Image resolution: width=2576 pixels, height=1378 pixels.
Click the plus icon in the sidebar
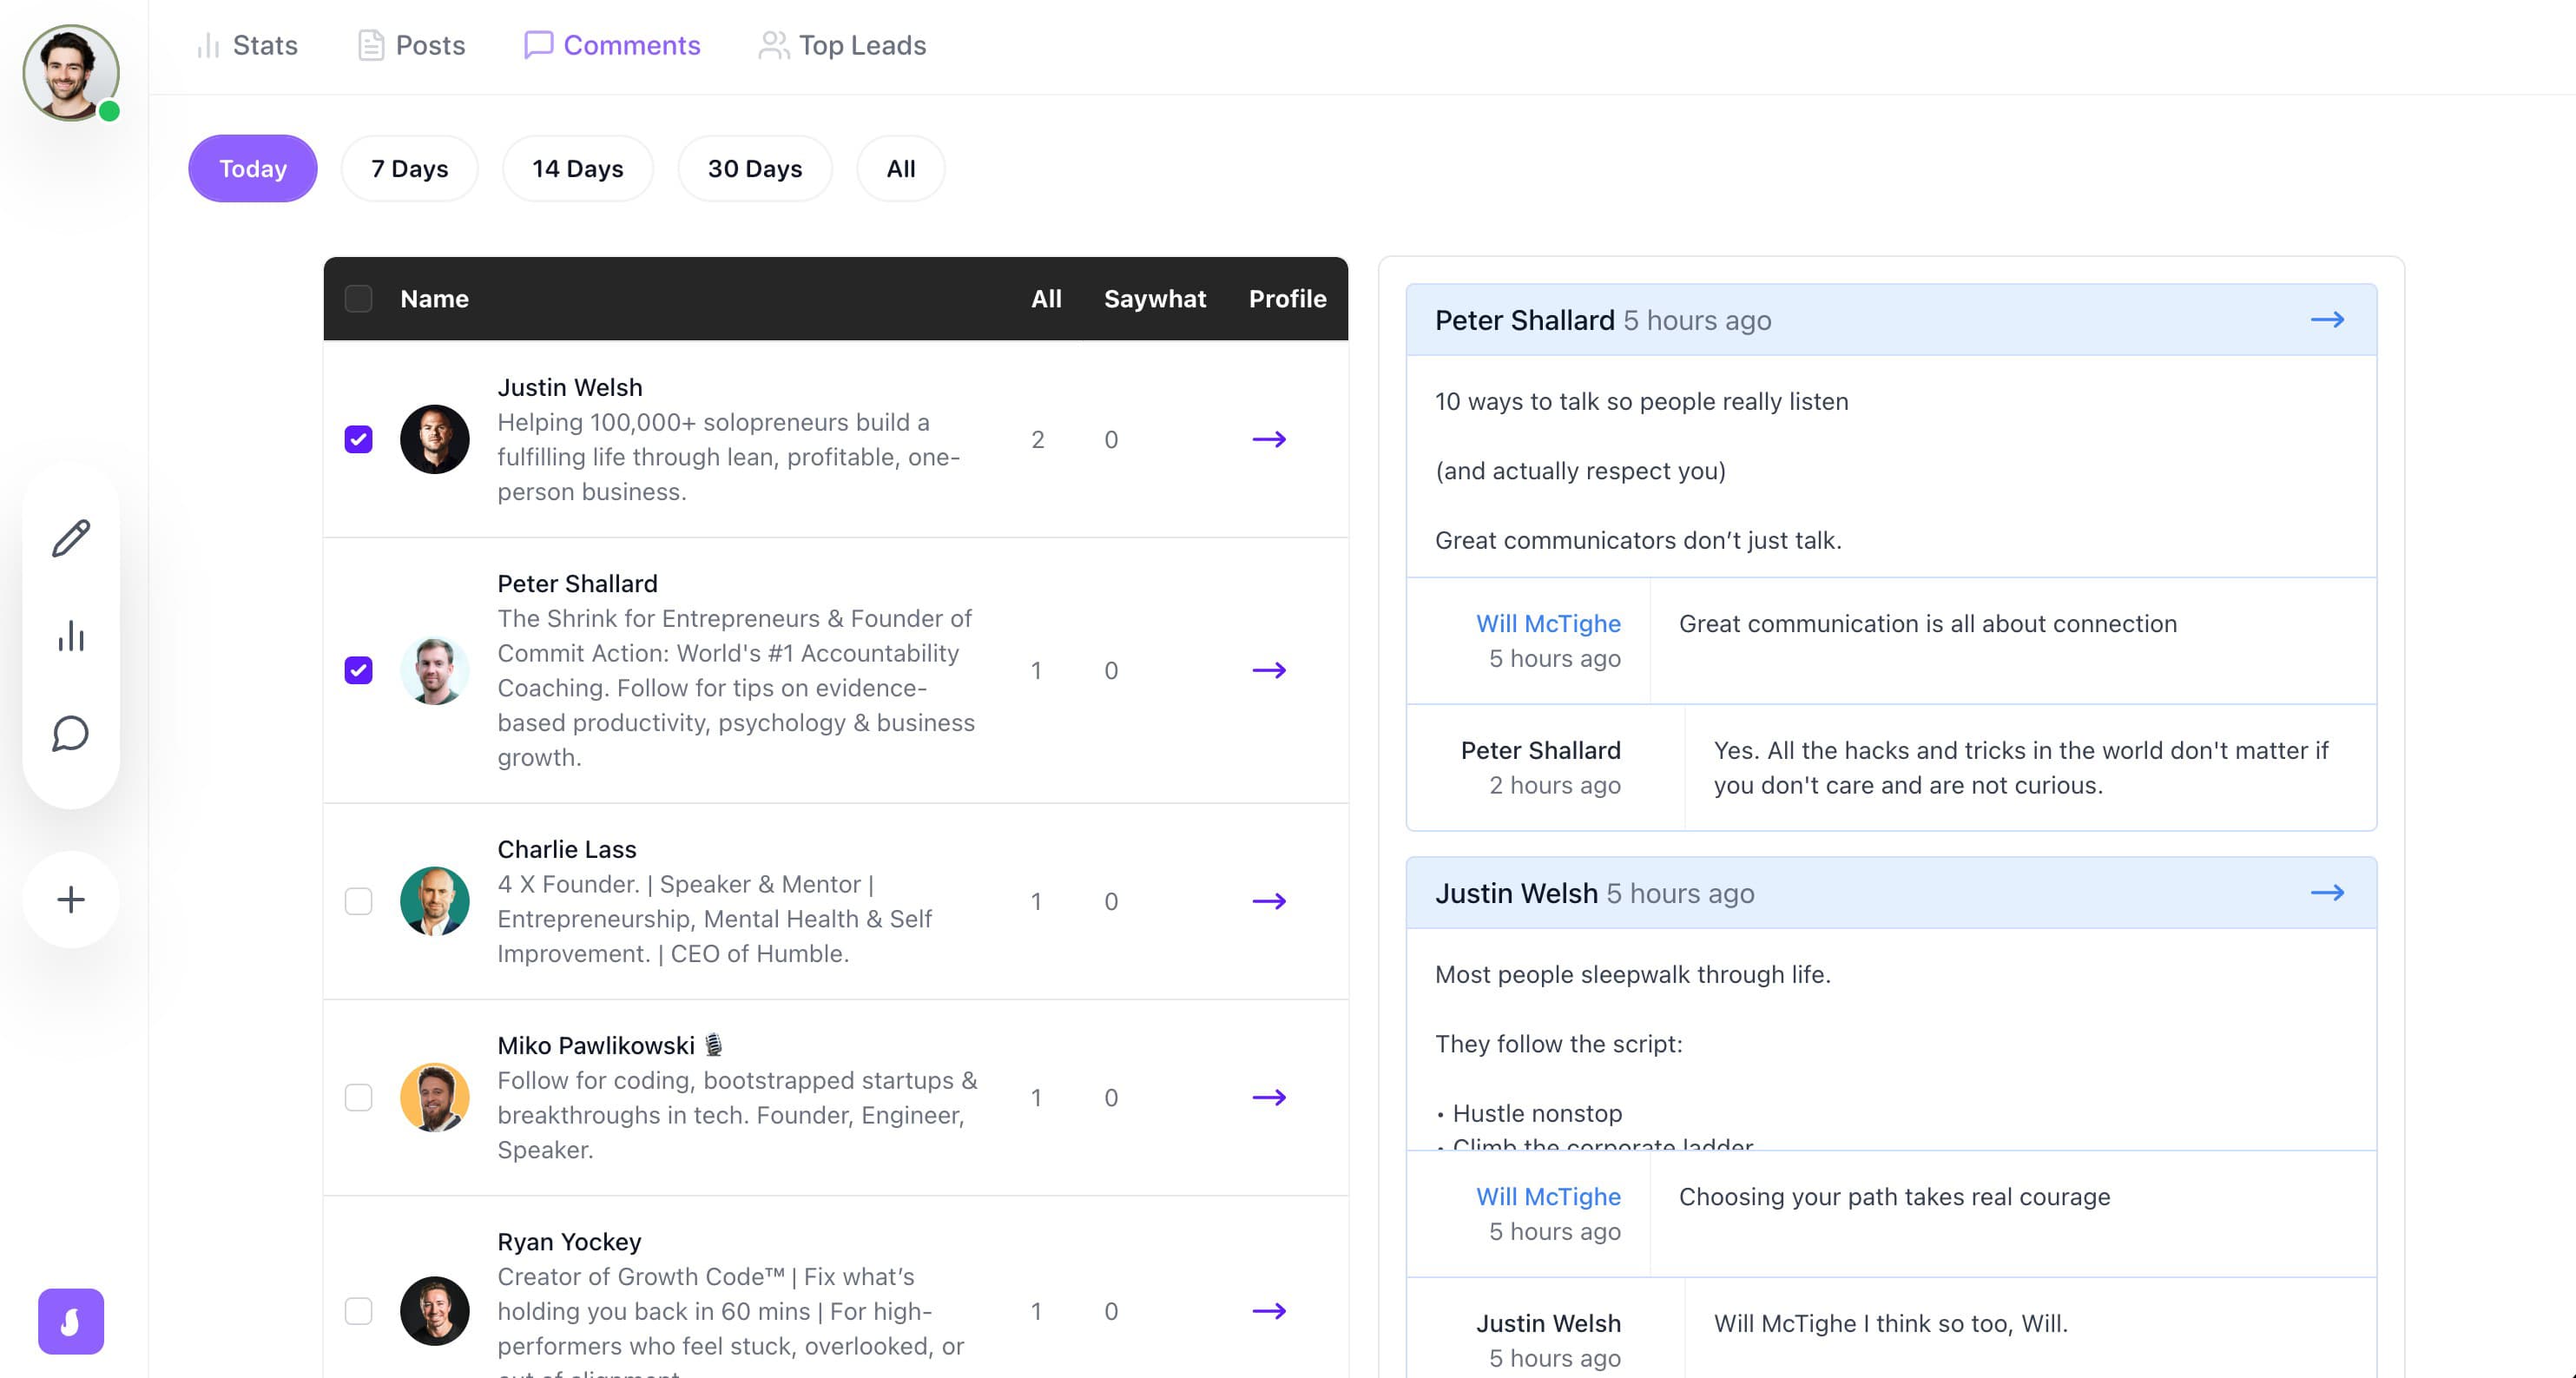70,898
